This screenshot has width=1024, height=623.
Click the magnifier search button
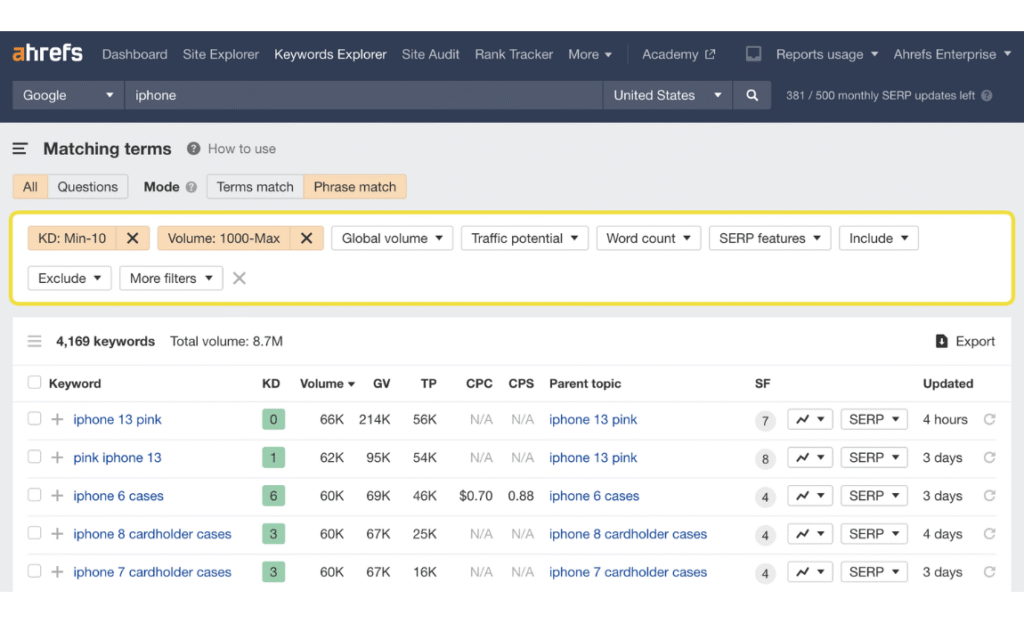tap(752, 95)
